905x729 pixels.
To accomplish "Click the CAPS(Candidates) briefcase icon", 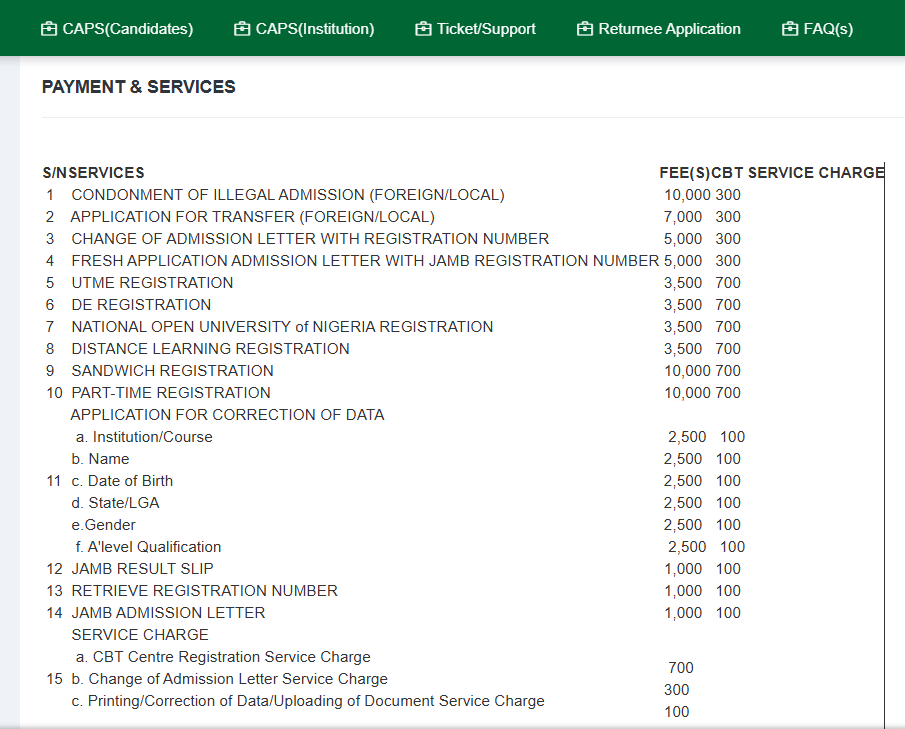I will (x=47, y=28).
